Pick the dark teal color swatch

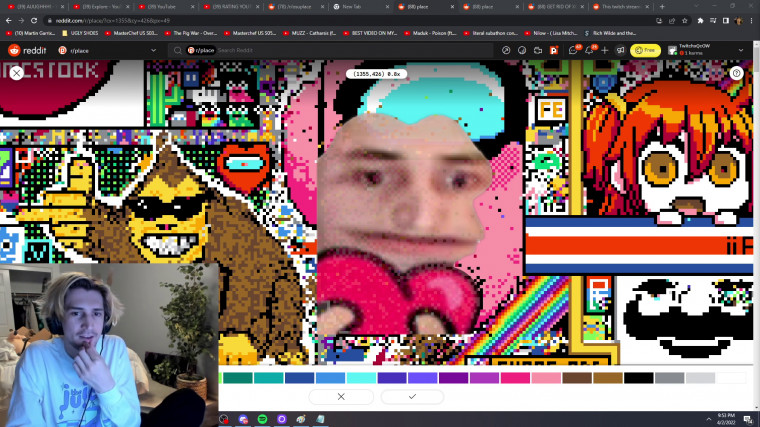coord(238,378)
